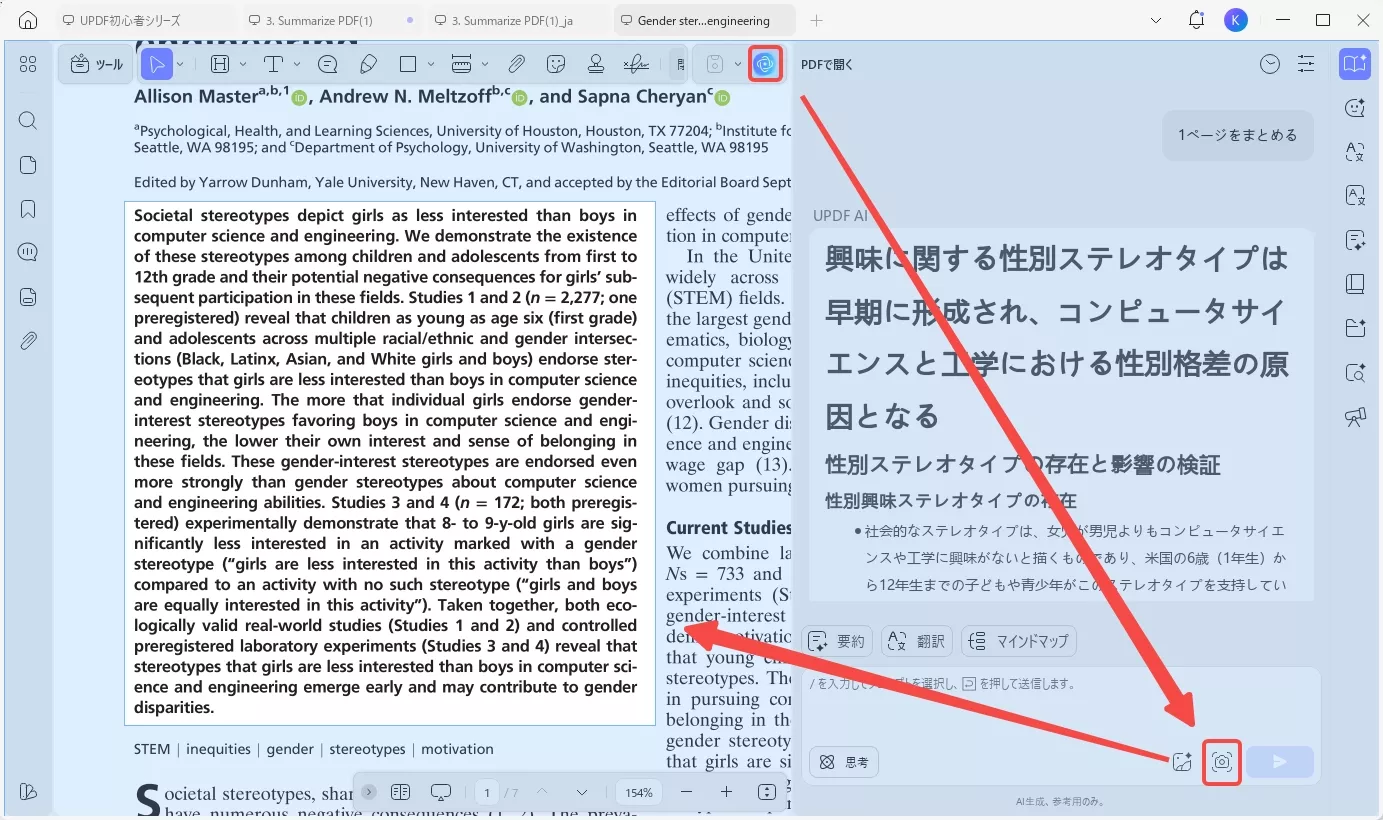Viewport: 1383px width, 820px height.
Task: Select the comment annotation tool
Action: pyautogui.click(x=328, y=63)
